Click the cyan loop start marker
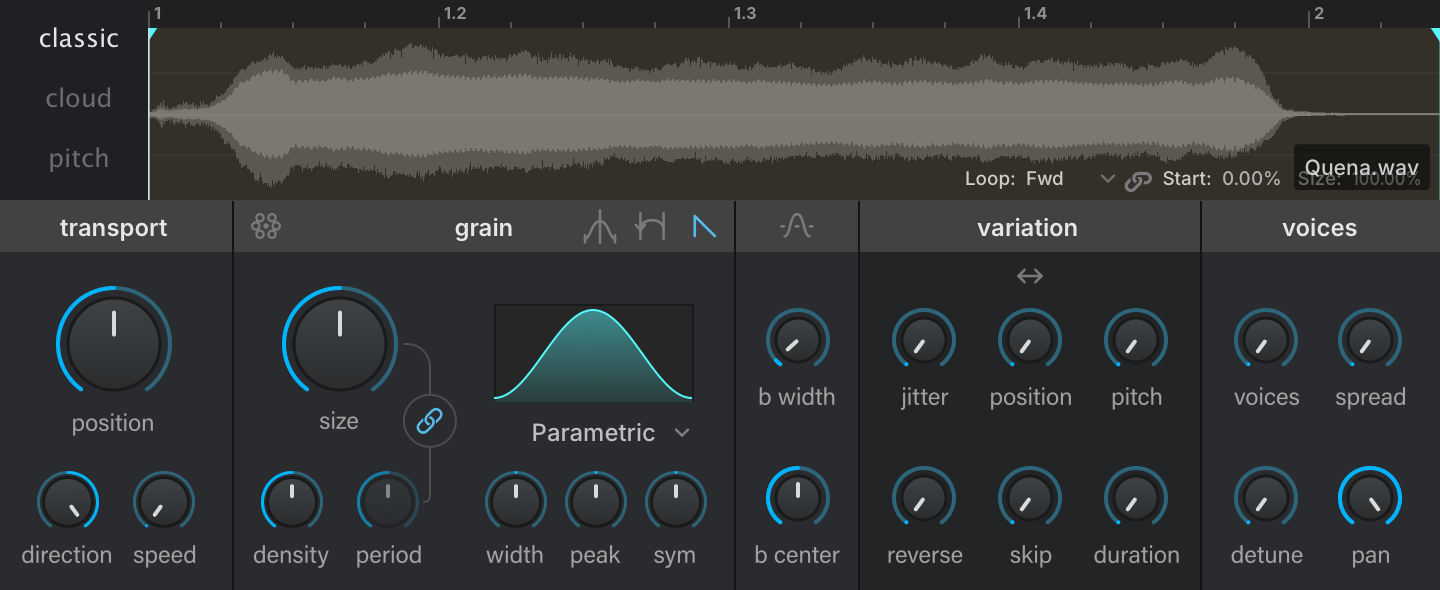Viewport: 1440px width, 590px height. 153,34
